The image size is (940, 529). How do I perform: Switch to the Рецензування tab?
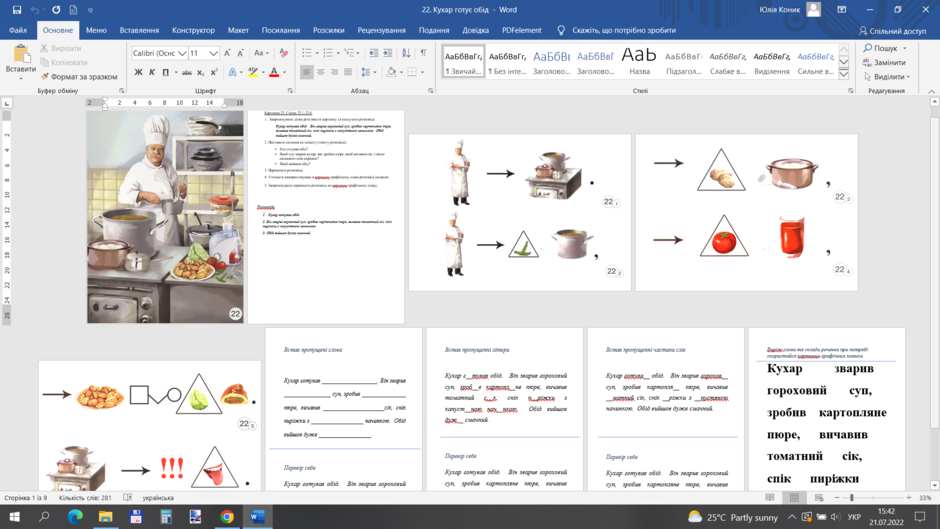381,30
